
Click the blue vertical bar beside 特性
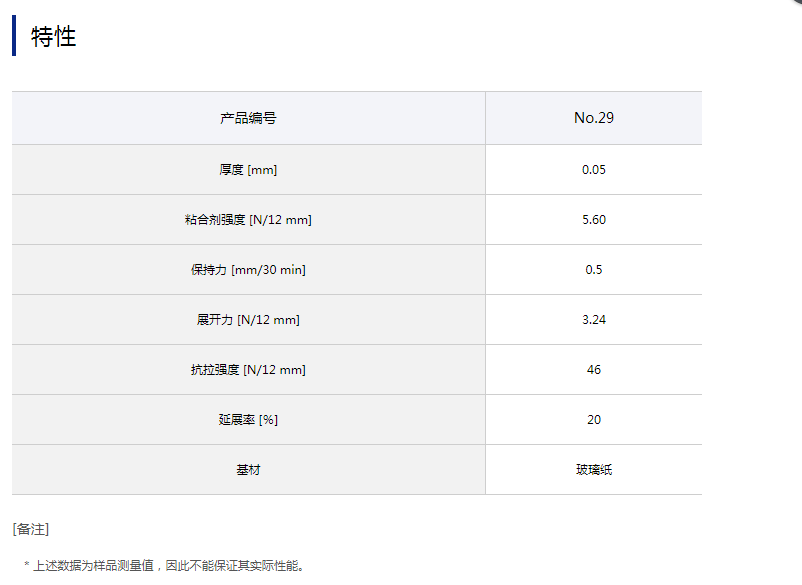coord(14,36)
